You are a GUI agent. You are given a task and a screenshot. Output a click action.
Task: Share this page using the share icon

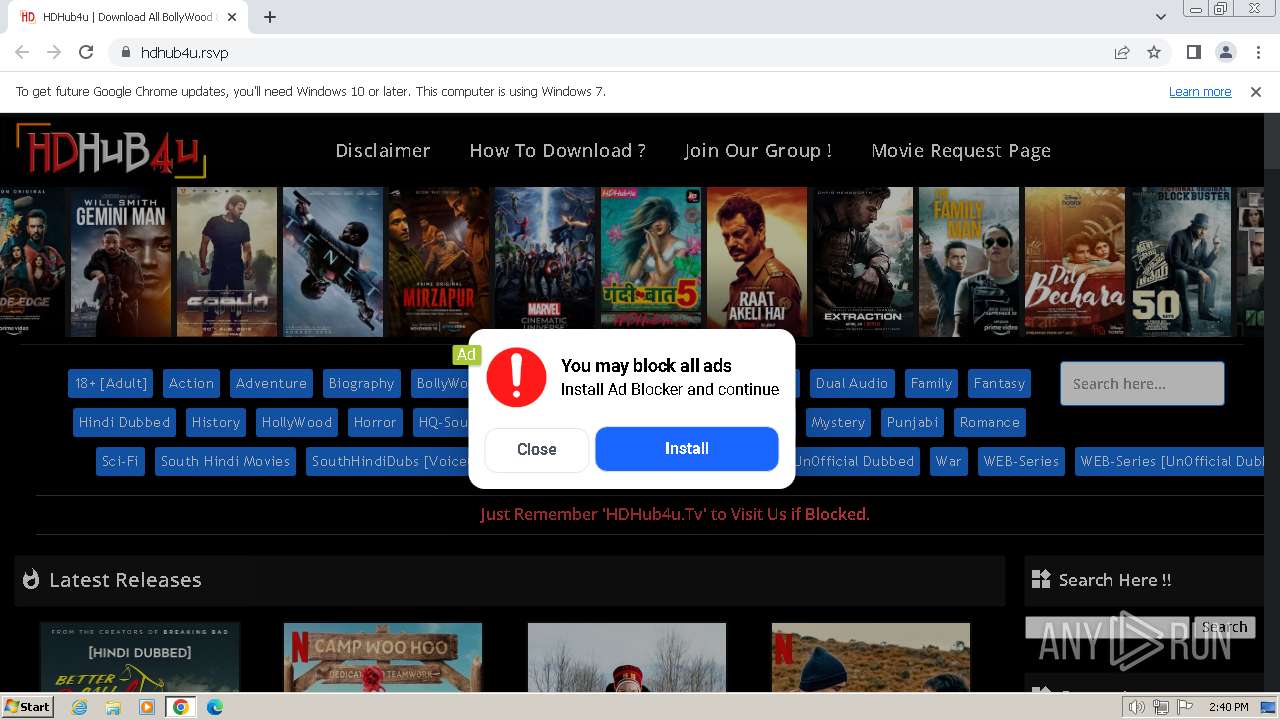(1122, 52)
